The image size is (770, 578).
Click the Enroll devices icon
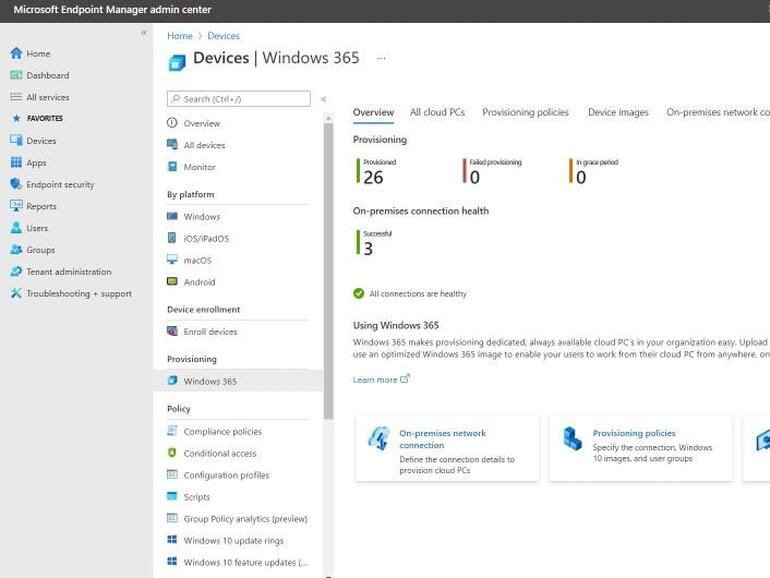point(172,331)
